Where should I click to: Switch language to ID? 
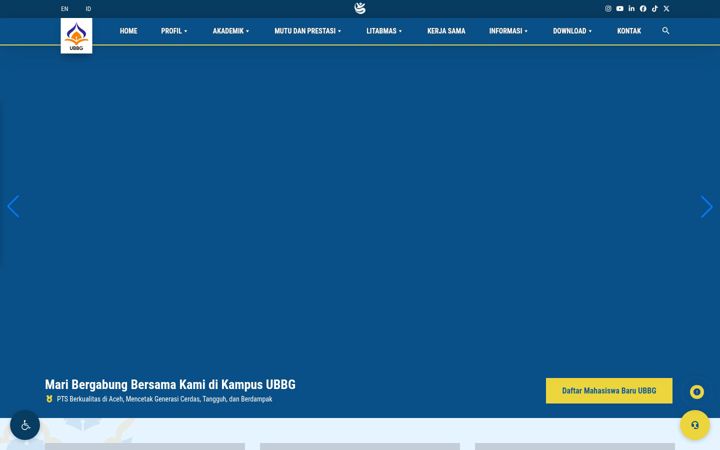point(88,9)
